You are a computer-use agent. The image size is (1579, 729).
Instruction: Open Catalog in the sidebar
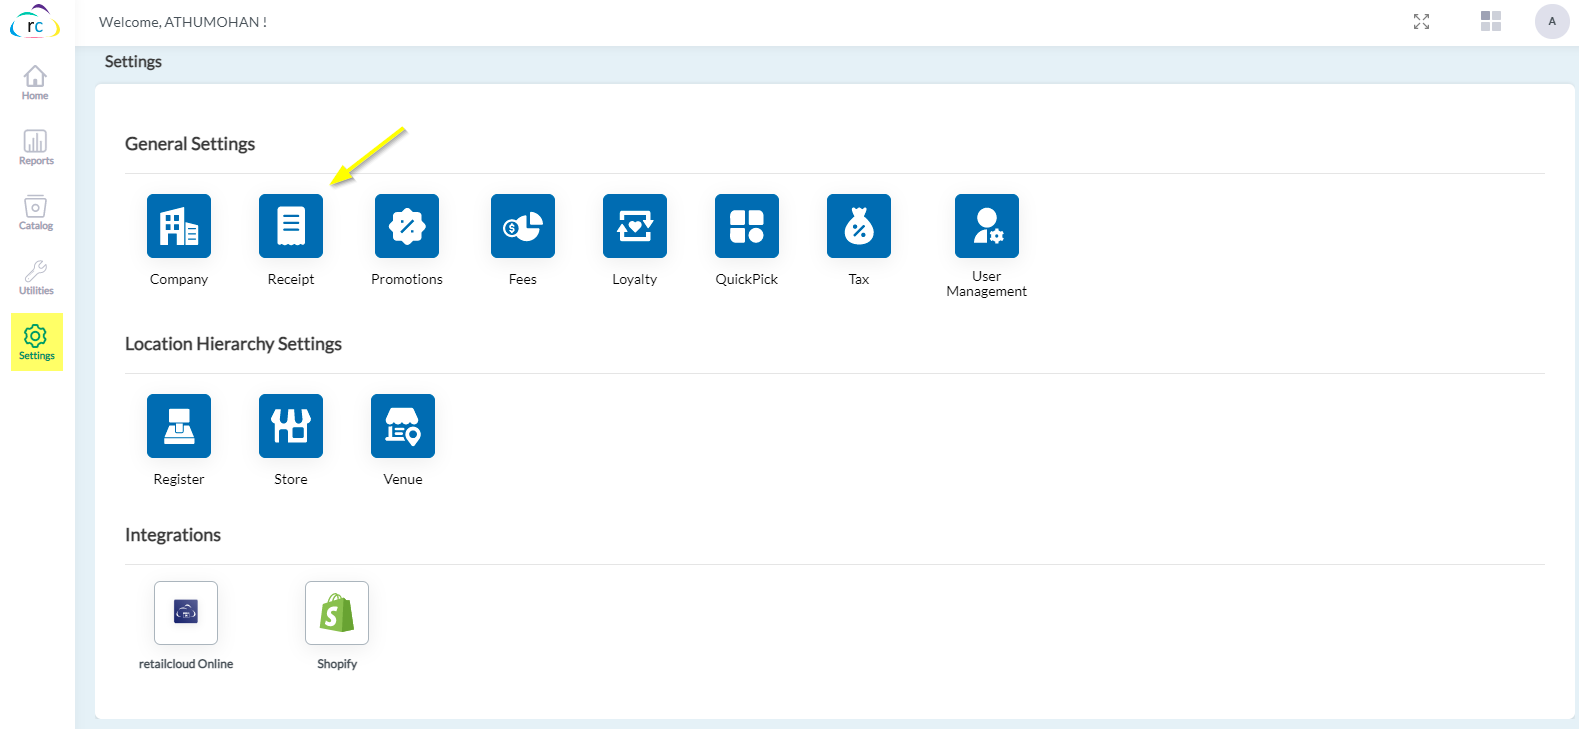[x=36, y=213]
